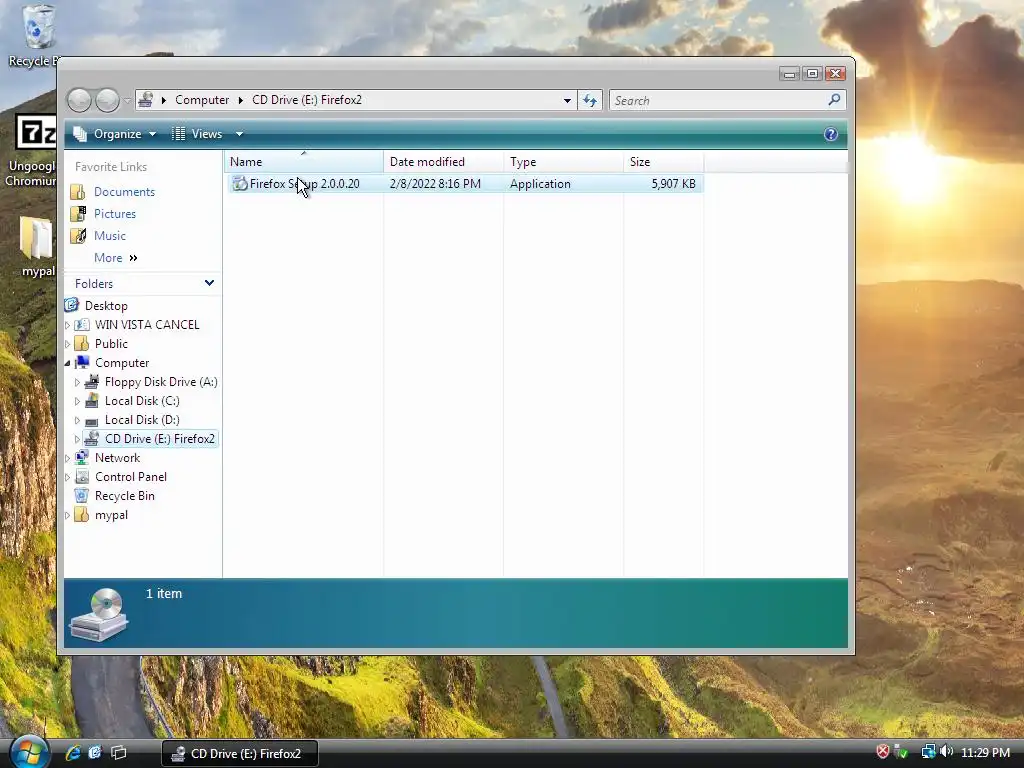Sort by the Name column header
This screenshot has height=768, width=1024.
click(x=304, y=162)
